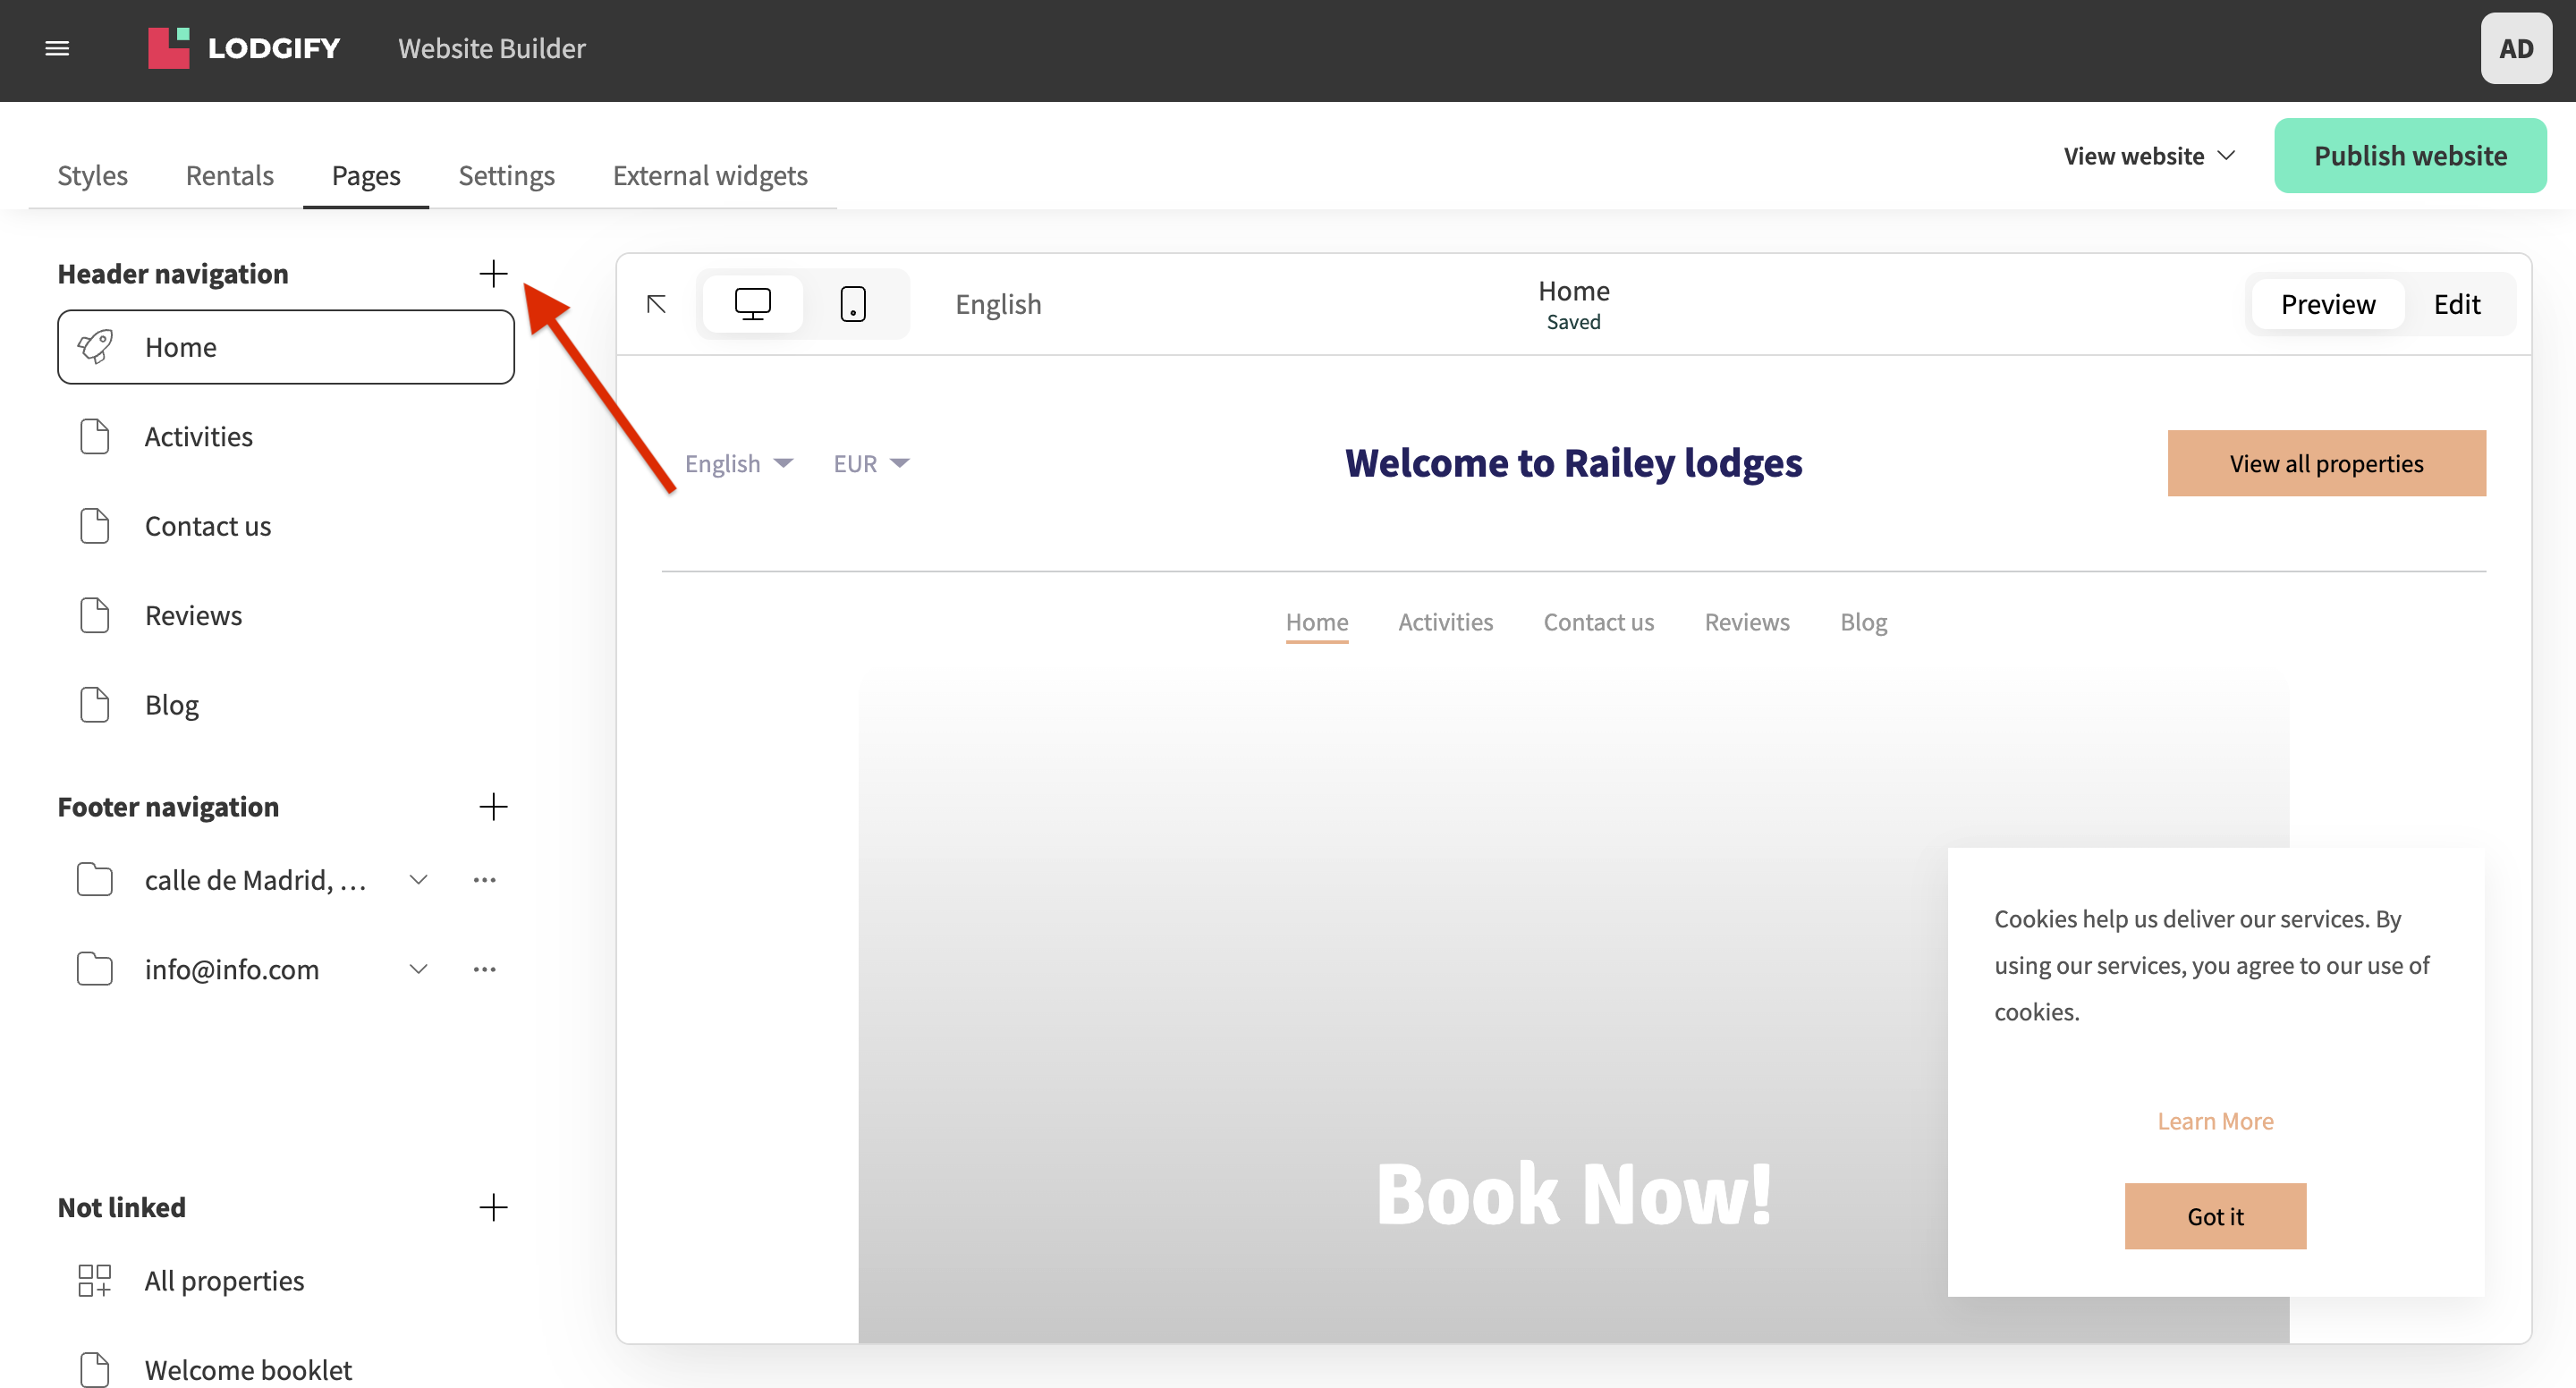2576x1388 pixels.
Task: Click the Blog page icon
Action: point(95,705)
